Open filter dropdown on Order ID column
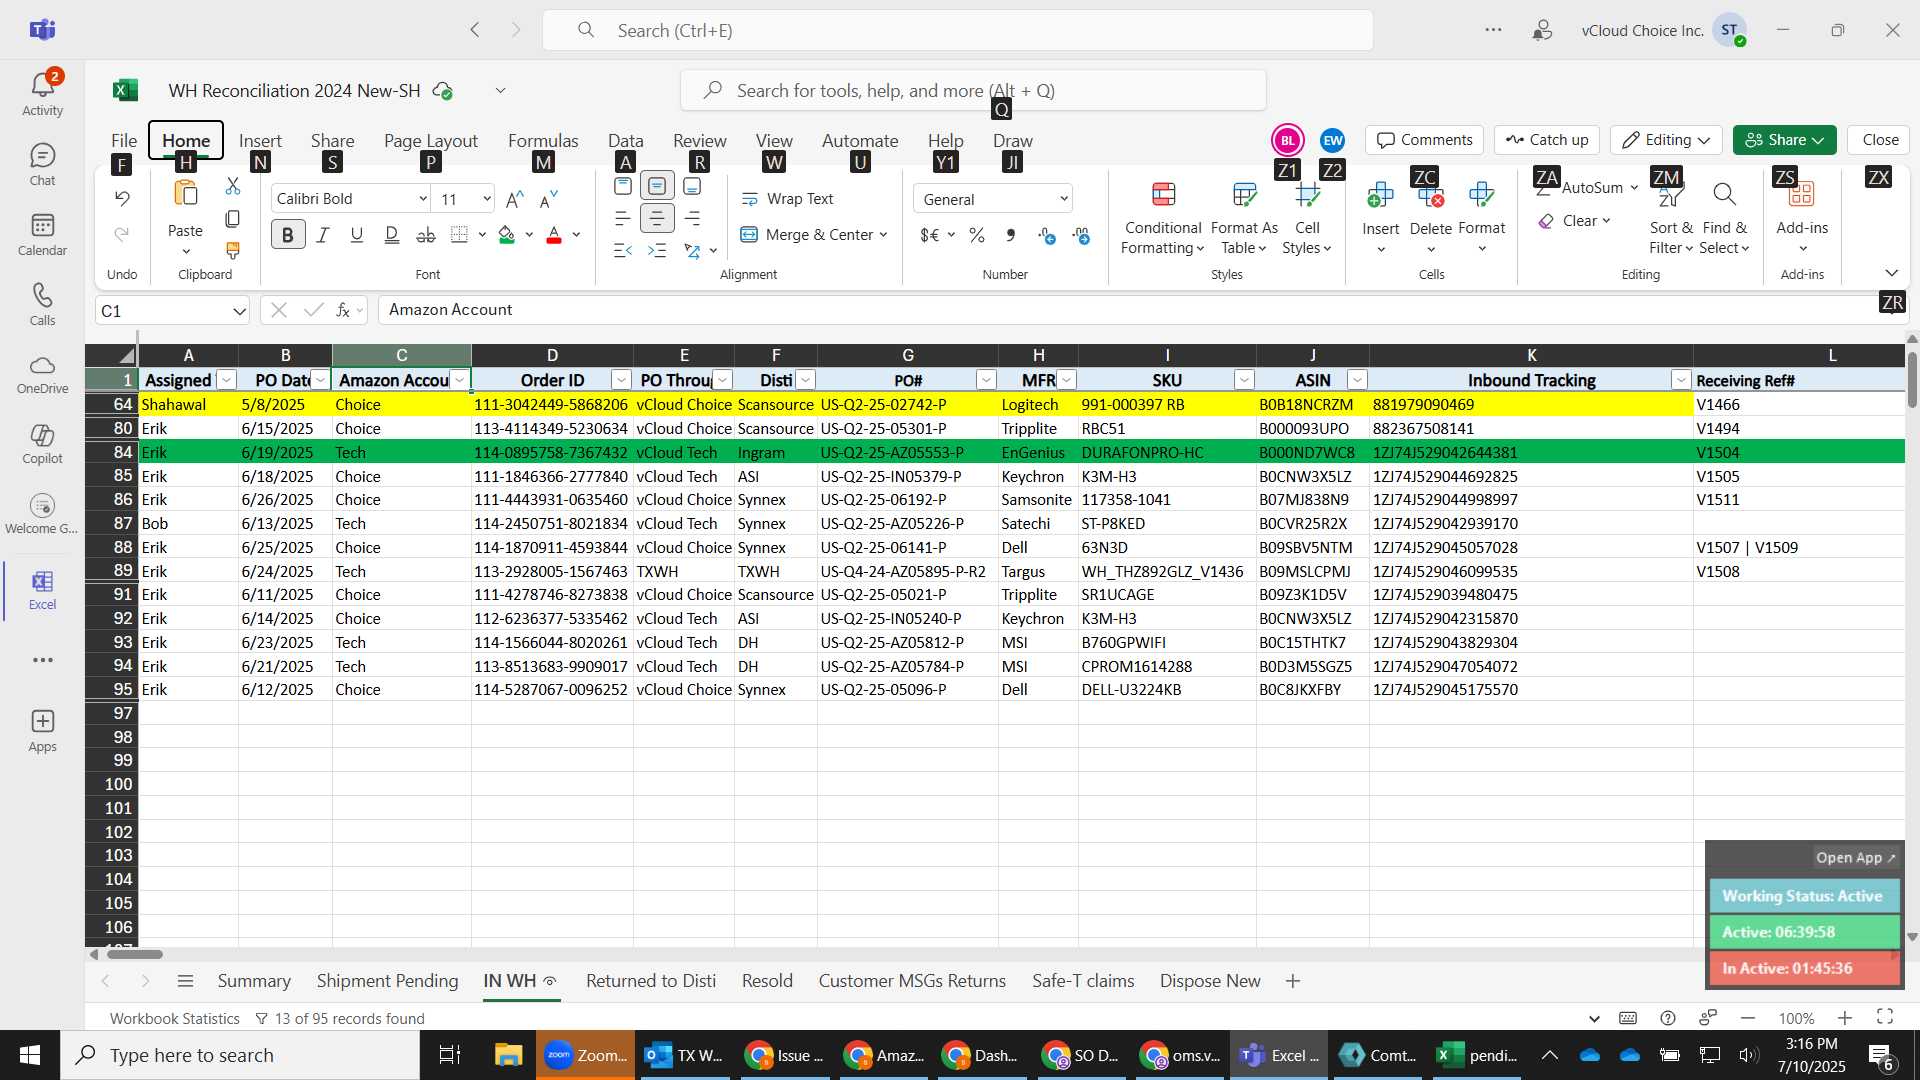This screenshot has height=1080, width=1920. pos(621,380)
